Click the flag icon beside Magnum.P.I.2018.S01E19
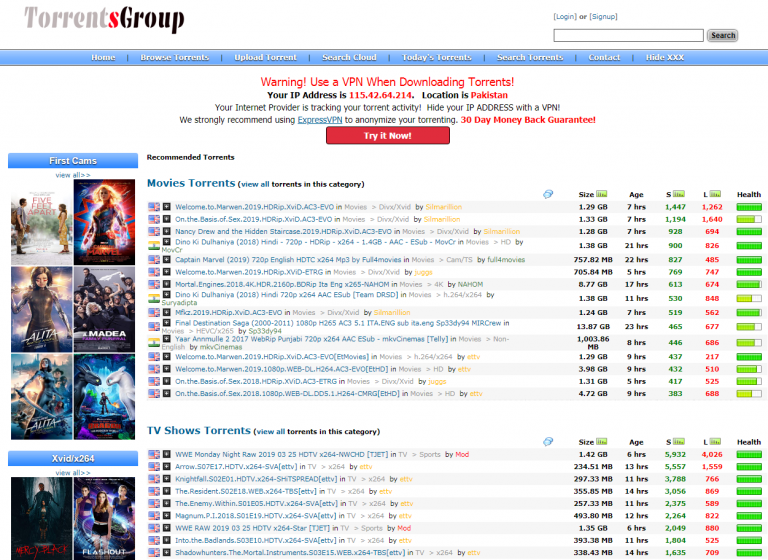This screenshot has width=768, height=560. tap(154, 515)
